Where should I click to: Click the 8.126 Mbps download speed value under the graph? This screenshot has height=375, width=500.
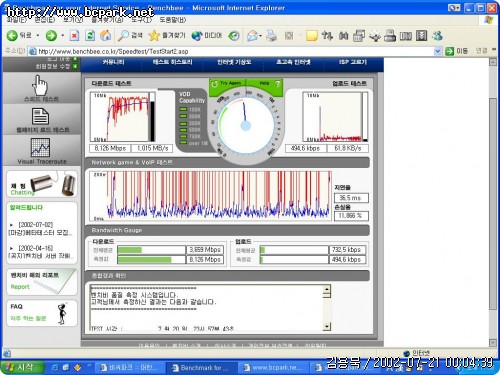click(110, 148)
